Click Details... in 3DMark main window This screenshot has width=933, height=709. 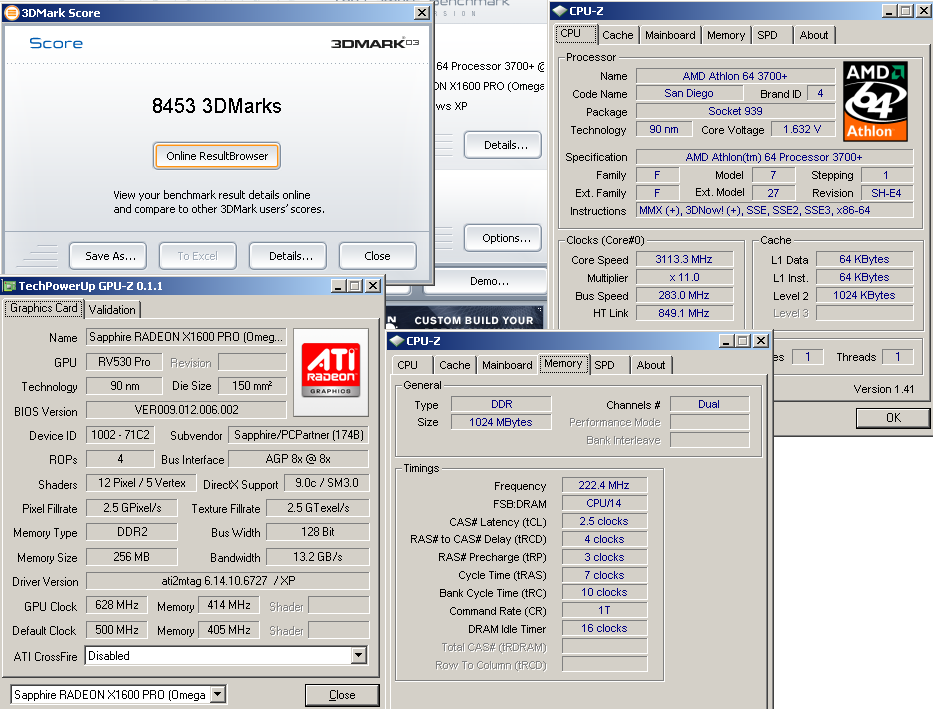[x=503, y=145]
